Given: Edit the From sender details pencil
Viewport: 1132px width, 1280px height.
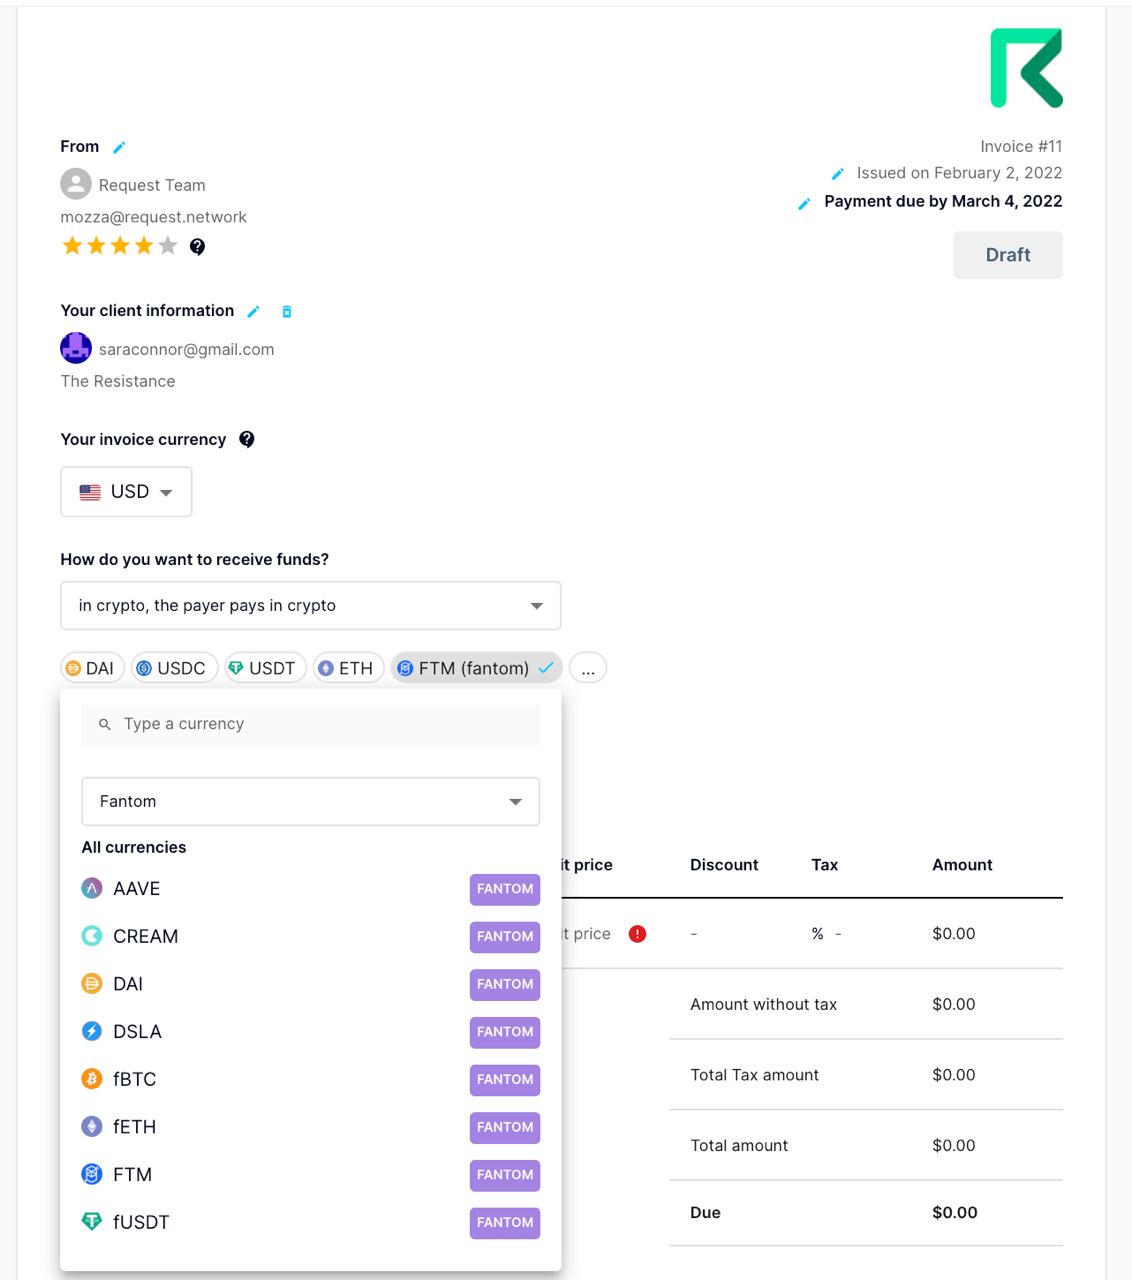Looking at the screenshot, I should [x=119, y=147].
